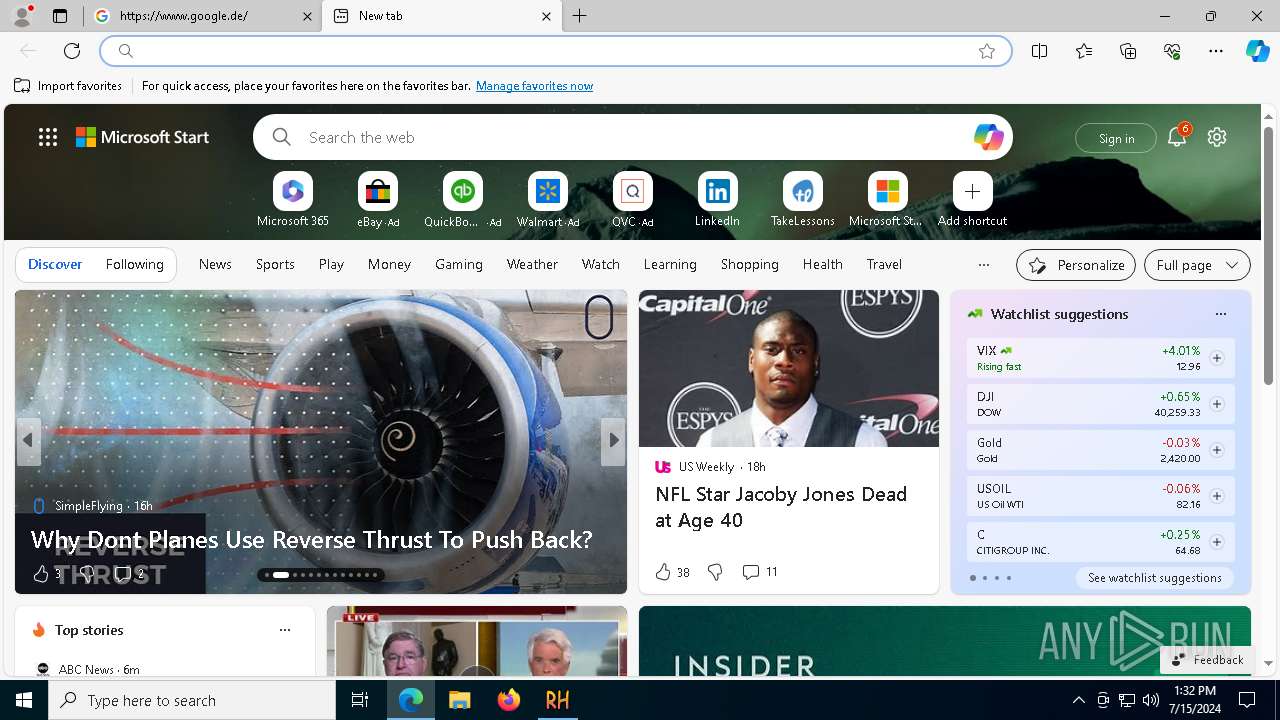
Task: Click the Sign in button
Action: coord(1116,138)
